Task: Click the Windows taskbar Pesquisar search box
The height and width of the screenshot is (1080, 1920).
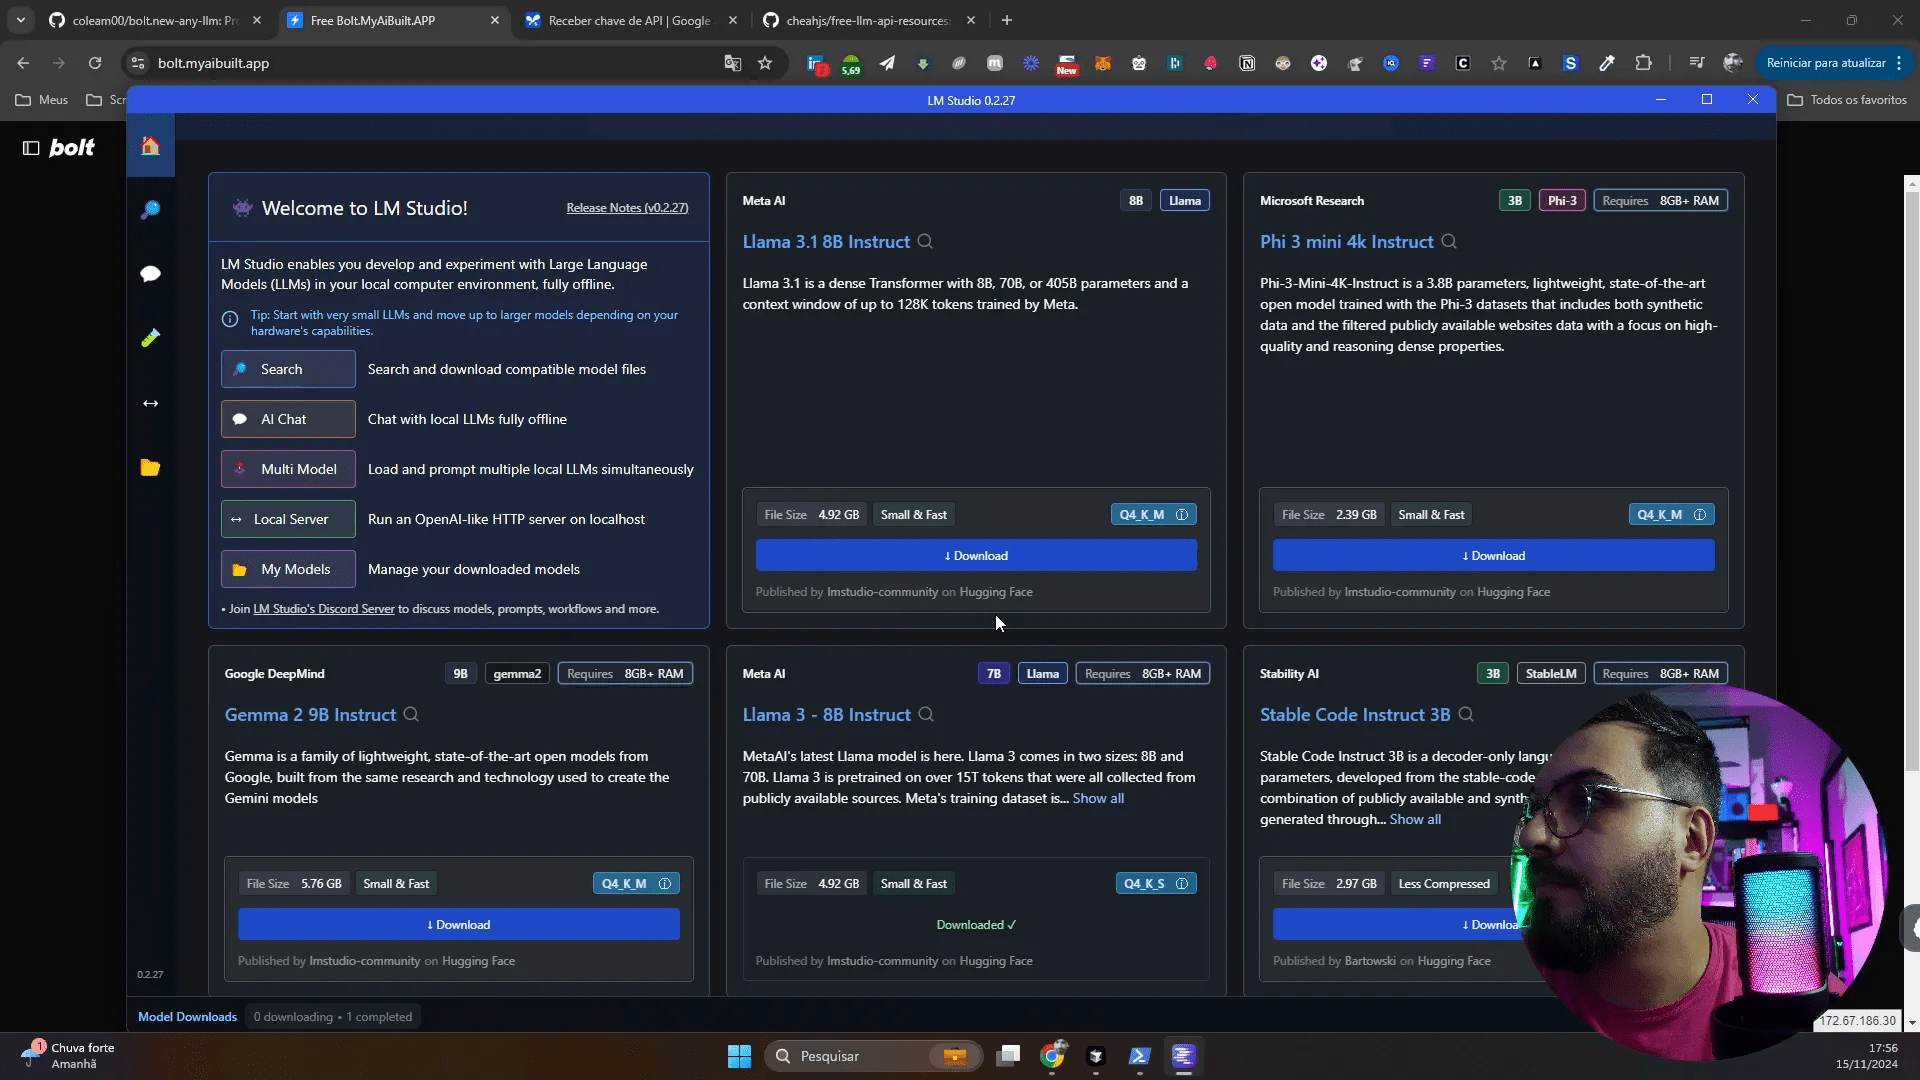Action: 873,1056
